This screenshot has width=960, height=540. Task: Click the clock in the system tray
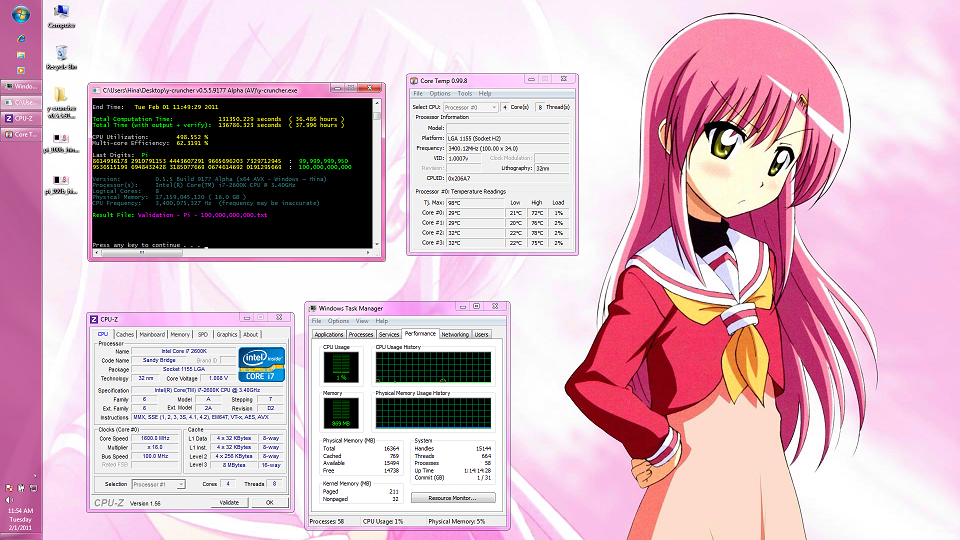(x=22, y=515)
